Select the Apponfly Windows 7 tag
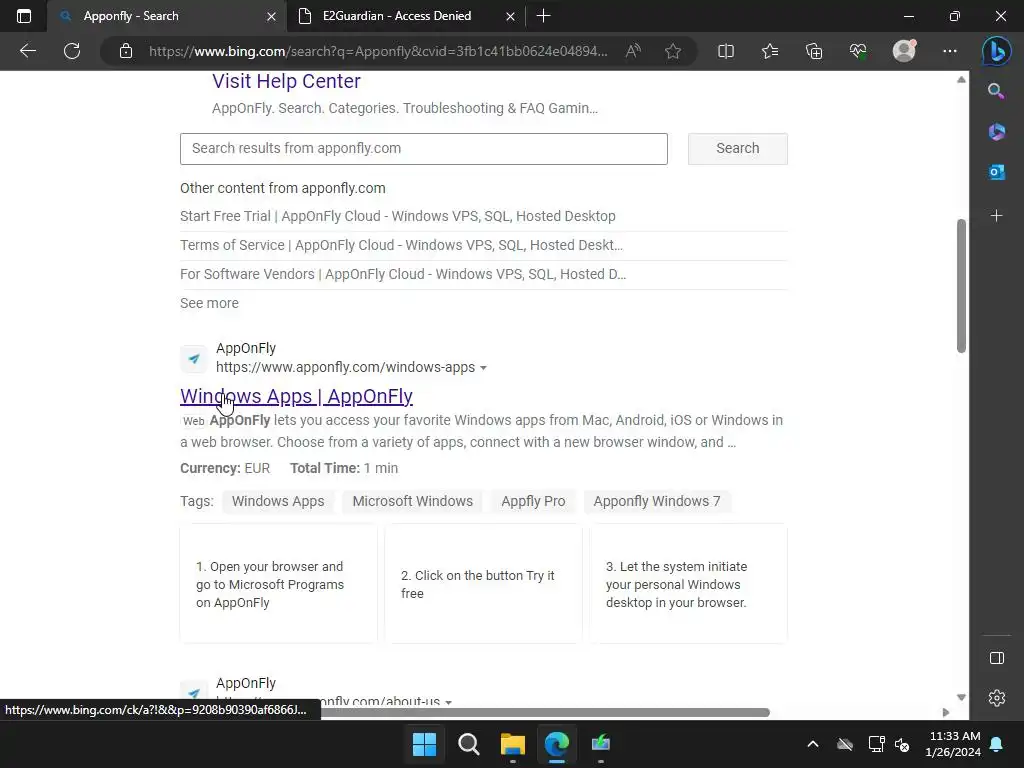 tap(657, 501)
